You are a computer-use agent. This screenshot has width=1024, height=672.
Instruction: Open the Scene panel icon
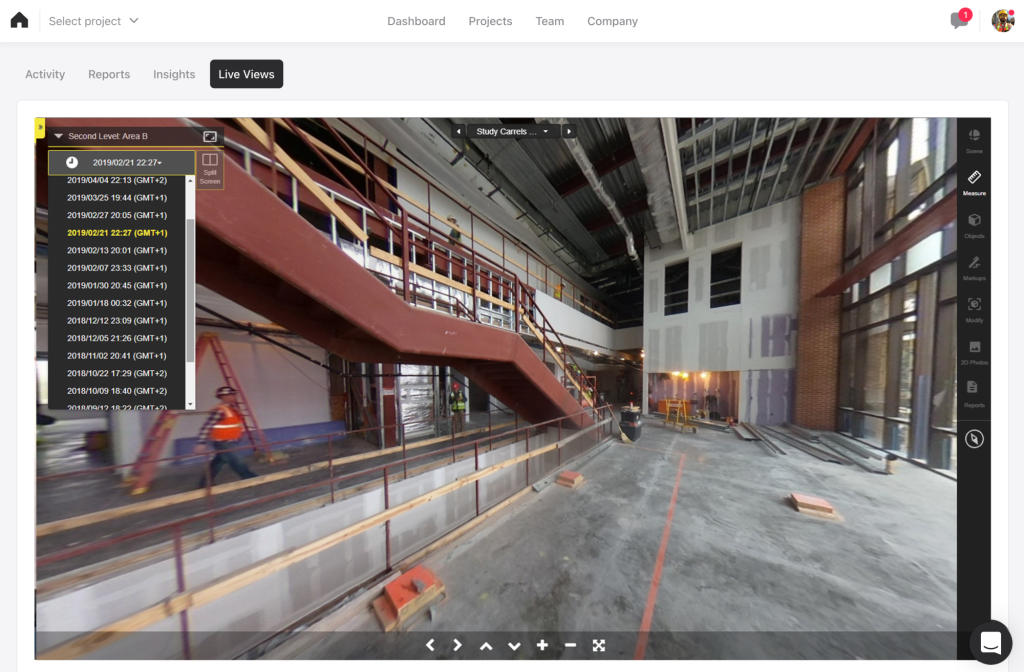click(x=974, y=139)
